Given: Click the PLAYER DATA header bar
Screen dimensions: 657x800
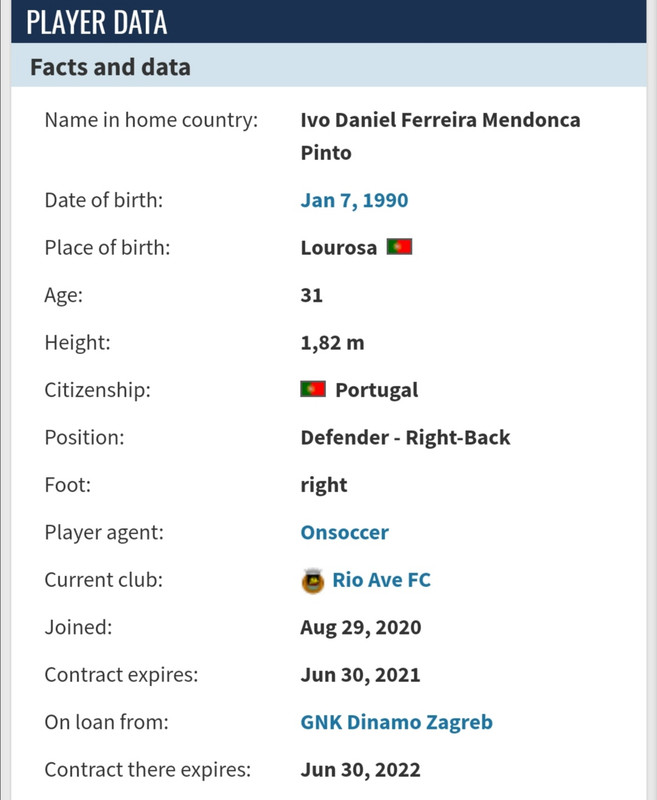Looking at the screenshot, I should click(x=328, y=21).
